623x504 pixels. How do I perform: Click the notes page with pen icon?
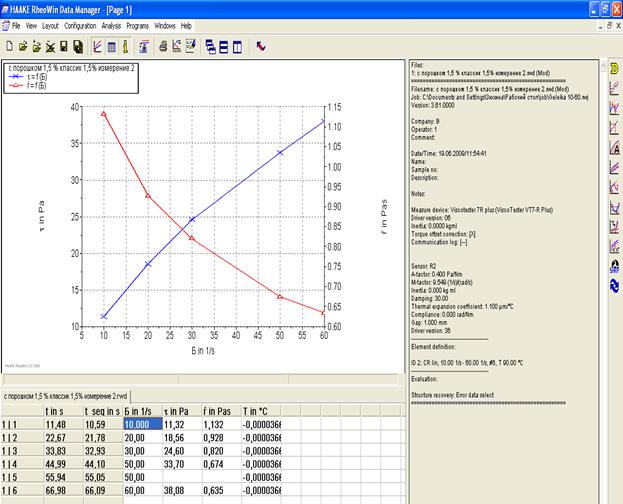click(191, 47)
